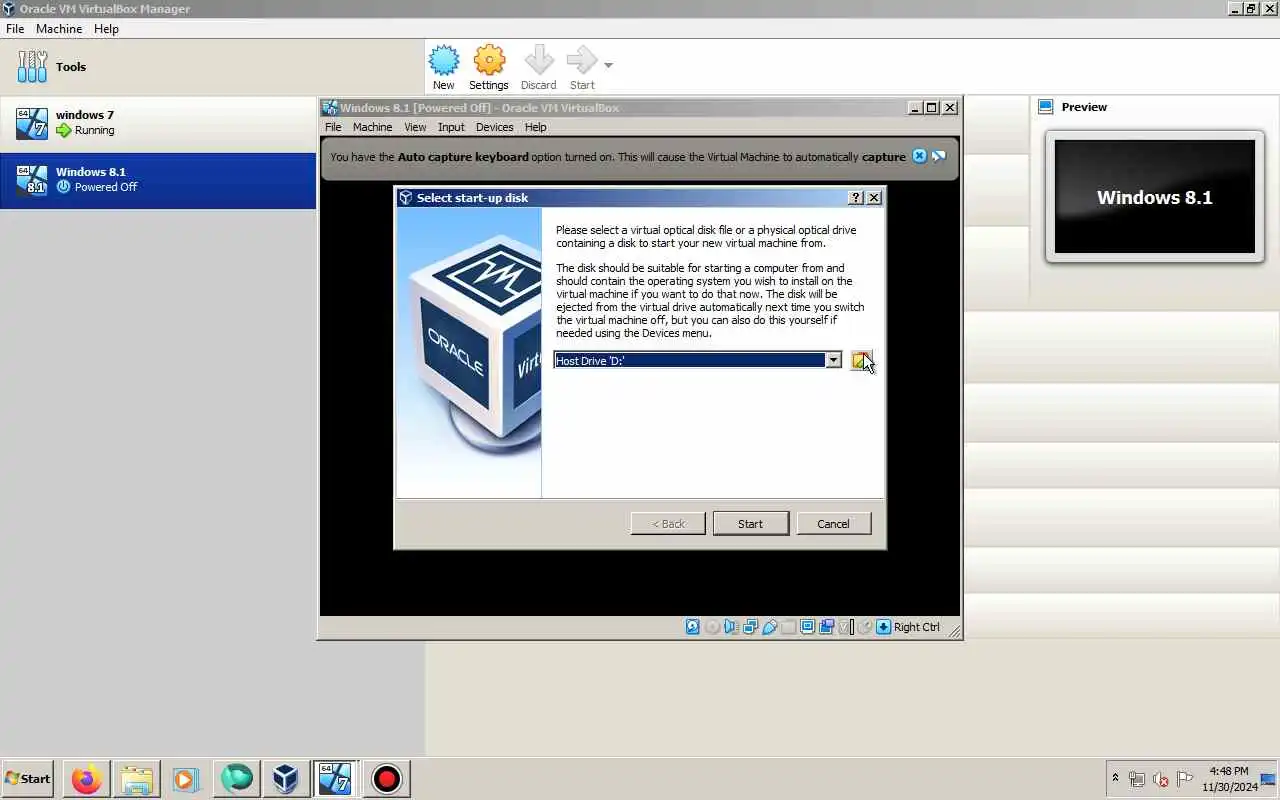Click the Right Ctrl host key label

tap(917, 627)
